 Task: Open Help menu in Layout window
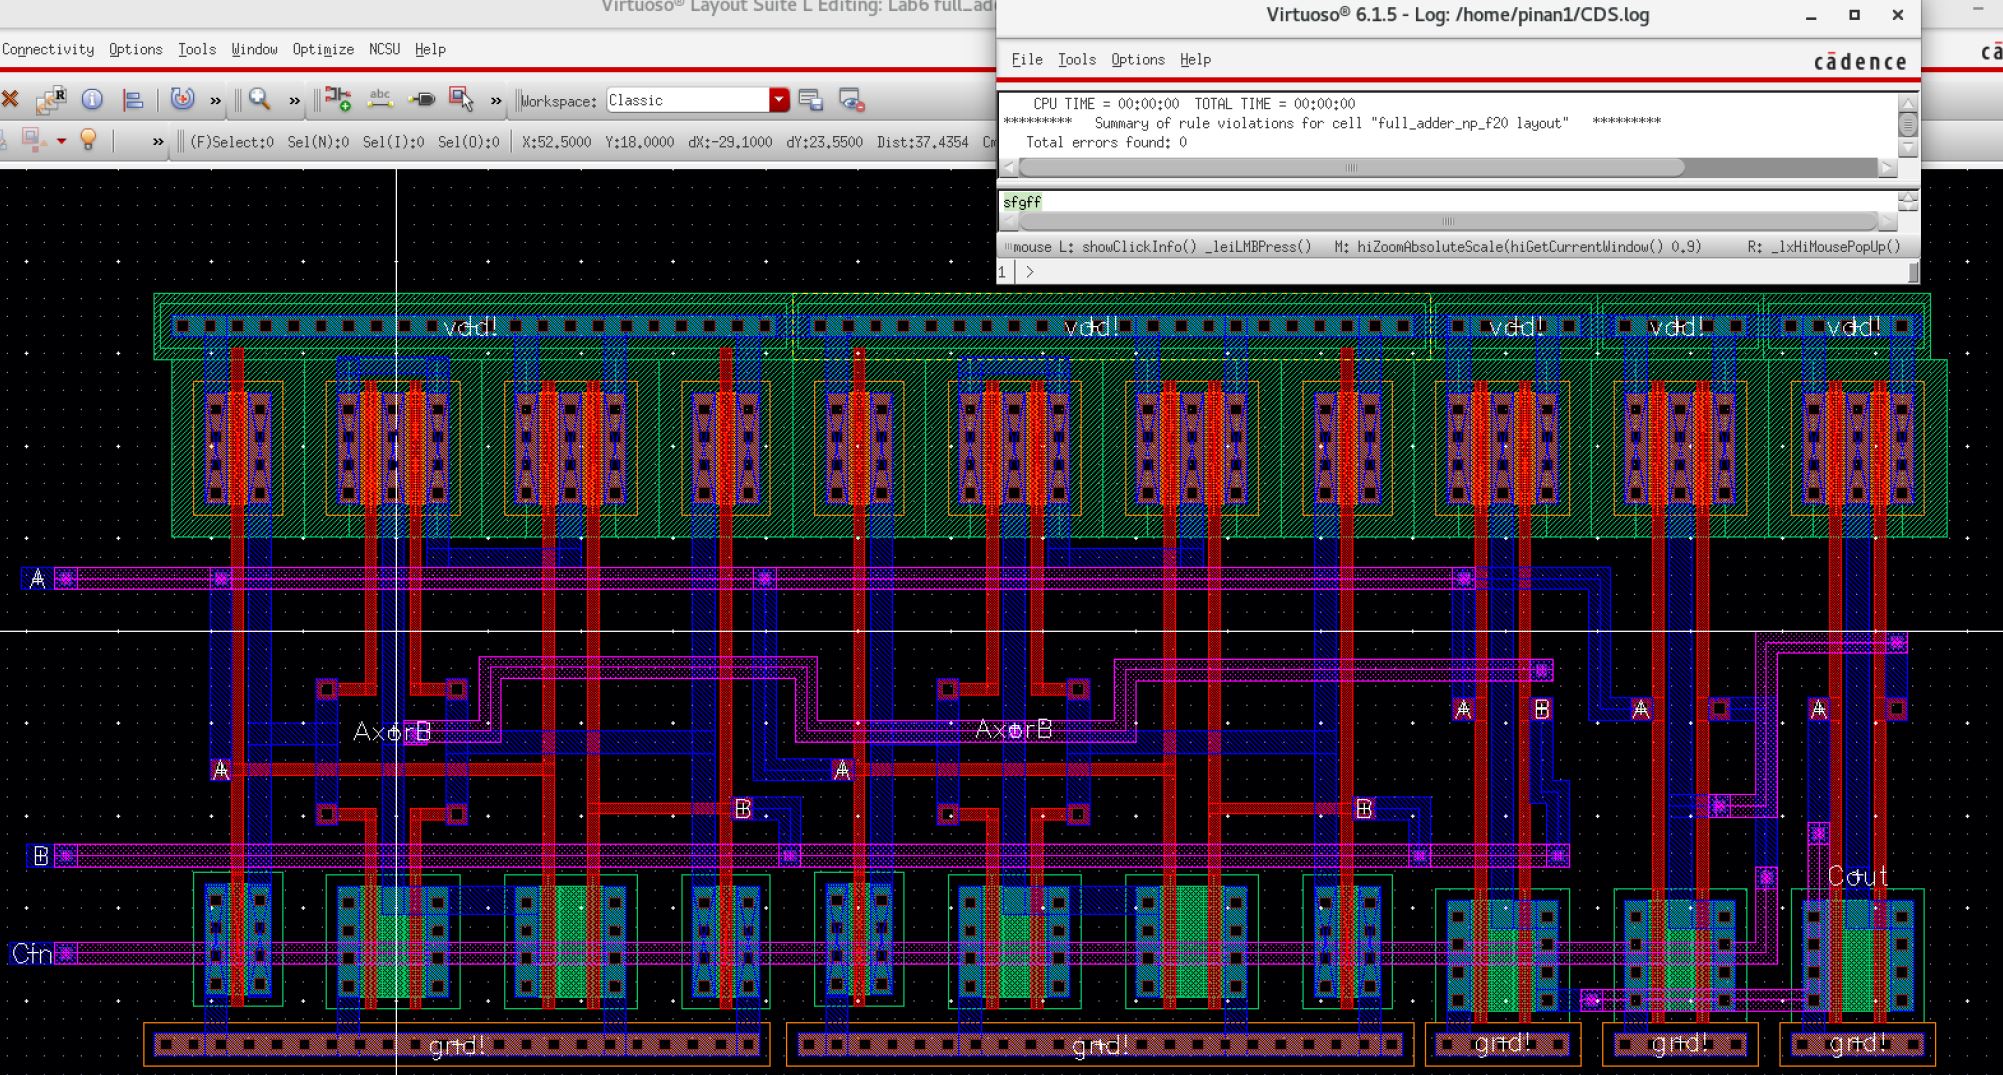430,49
